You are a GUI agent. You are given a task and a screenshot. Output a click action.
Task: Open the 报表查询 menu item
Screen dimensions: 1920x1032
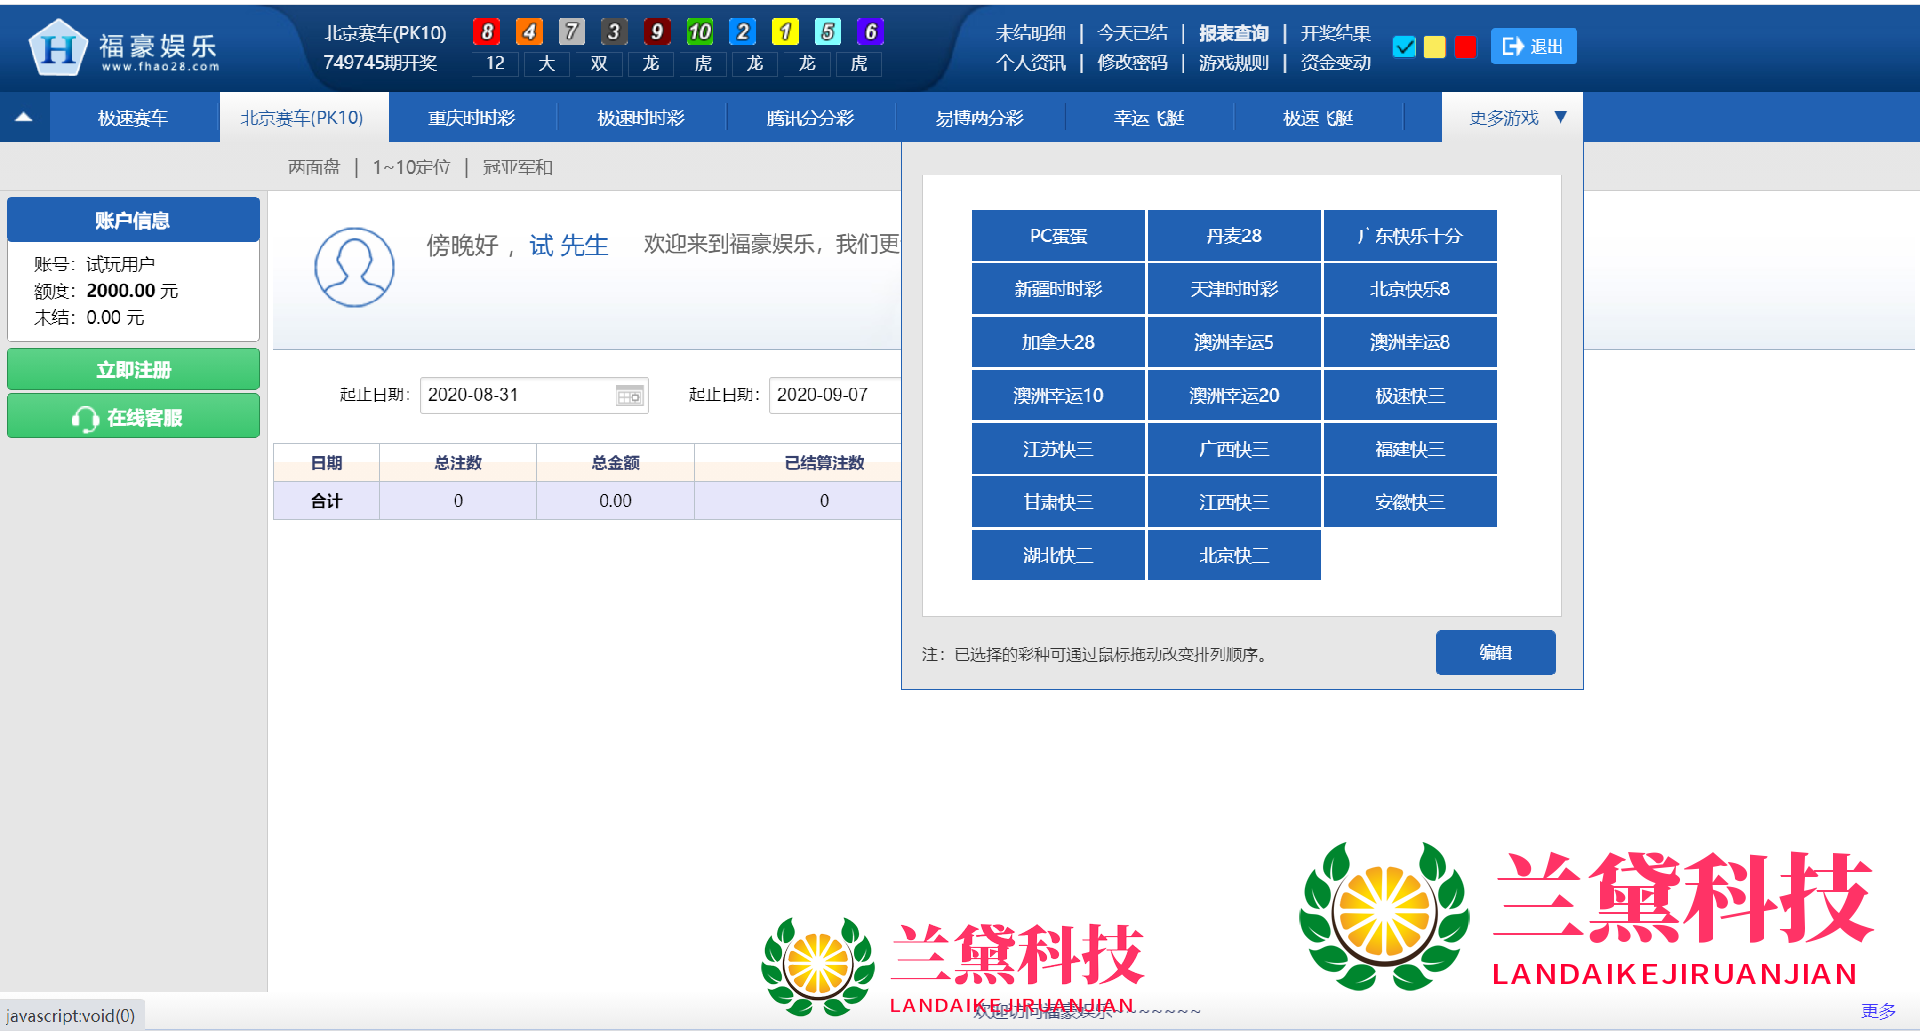pyautogui.click(x=1233, y=33)
